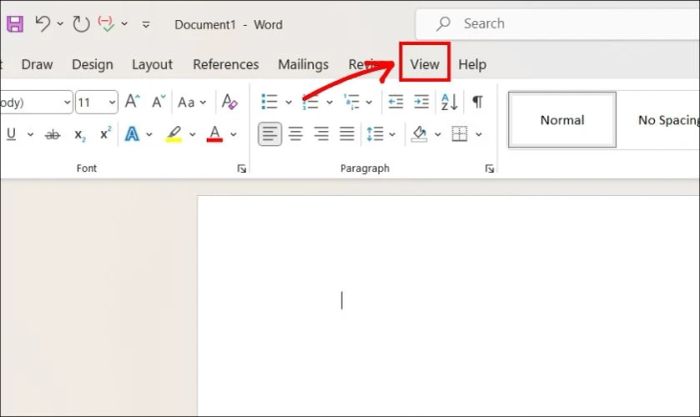This screenshot has height=417, width=700.
Task: Open font color dropdown arrow
Action: click(233, 134)
